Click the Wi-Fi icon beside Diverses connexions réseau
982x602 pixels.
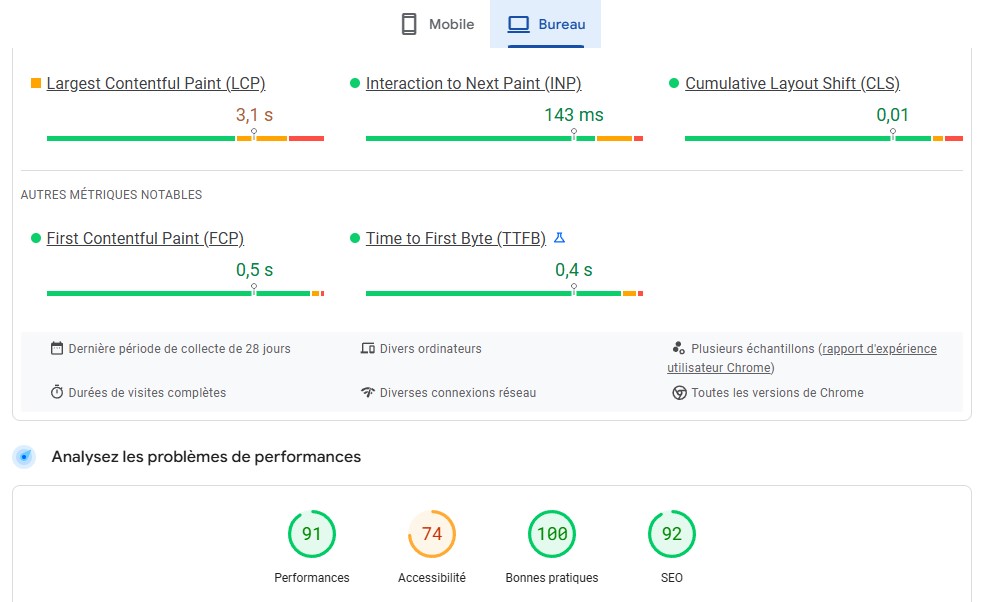(x=368, y=392)
